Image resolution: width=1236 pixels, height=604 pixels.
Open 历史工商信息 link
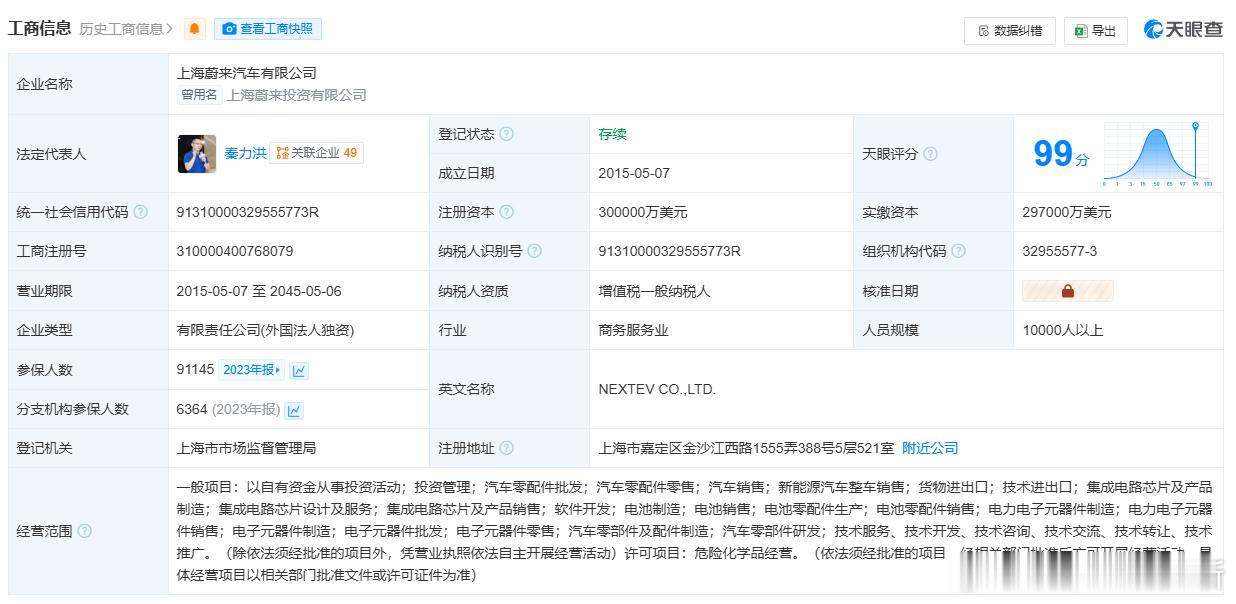(x=126, y=29)
